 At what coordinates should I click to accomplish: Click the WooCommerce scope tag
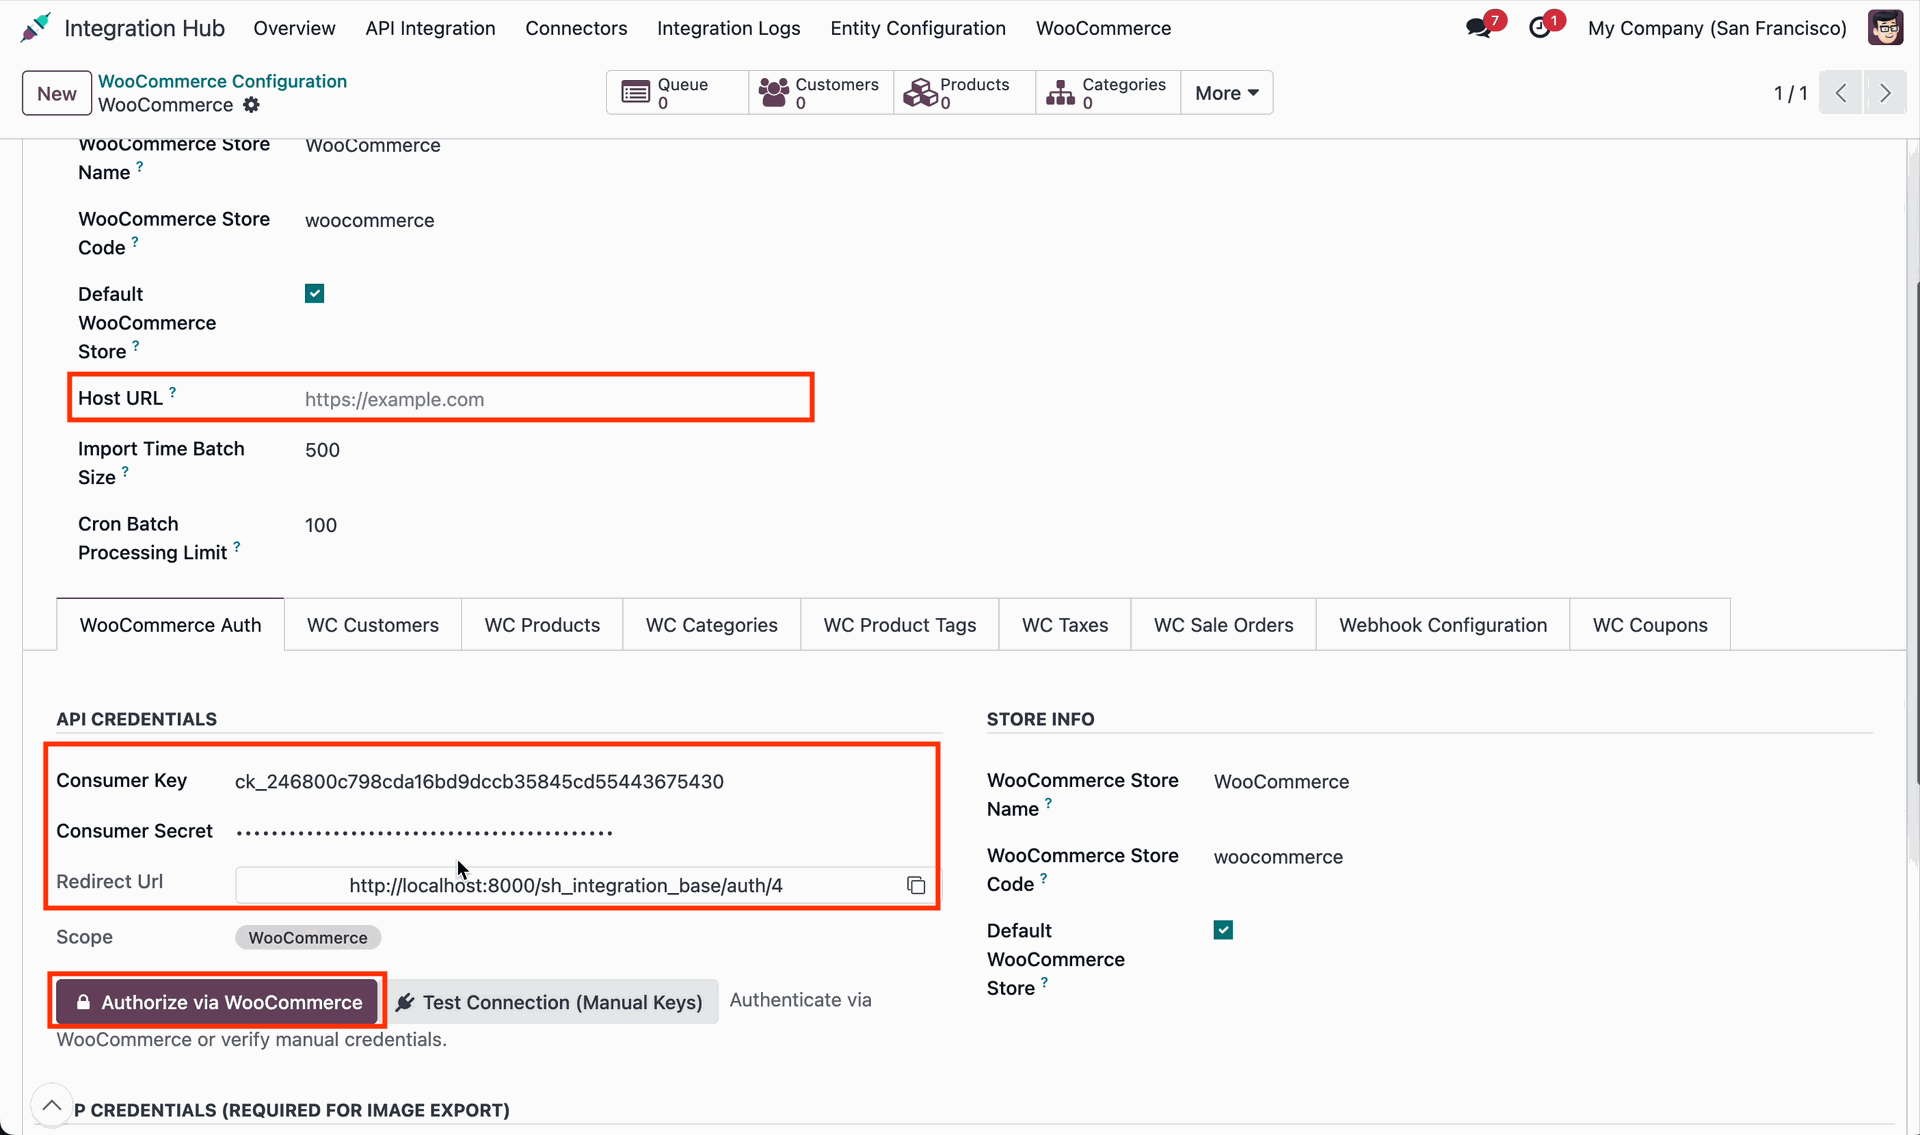tap(308, 937)
